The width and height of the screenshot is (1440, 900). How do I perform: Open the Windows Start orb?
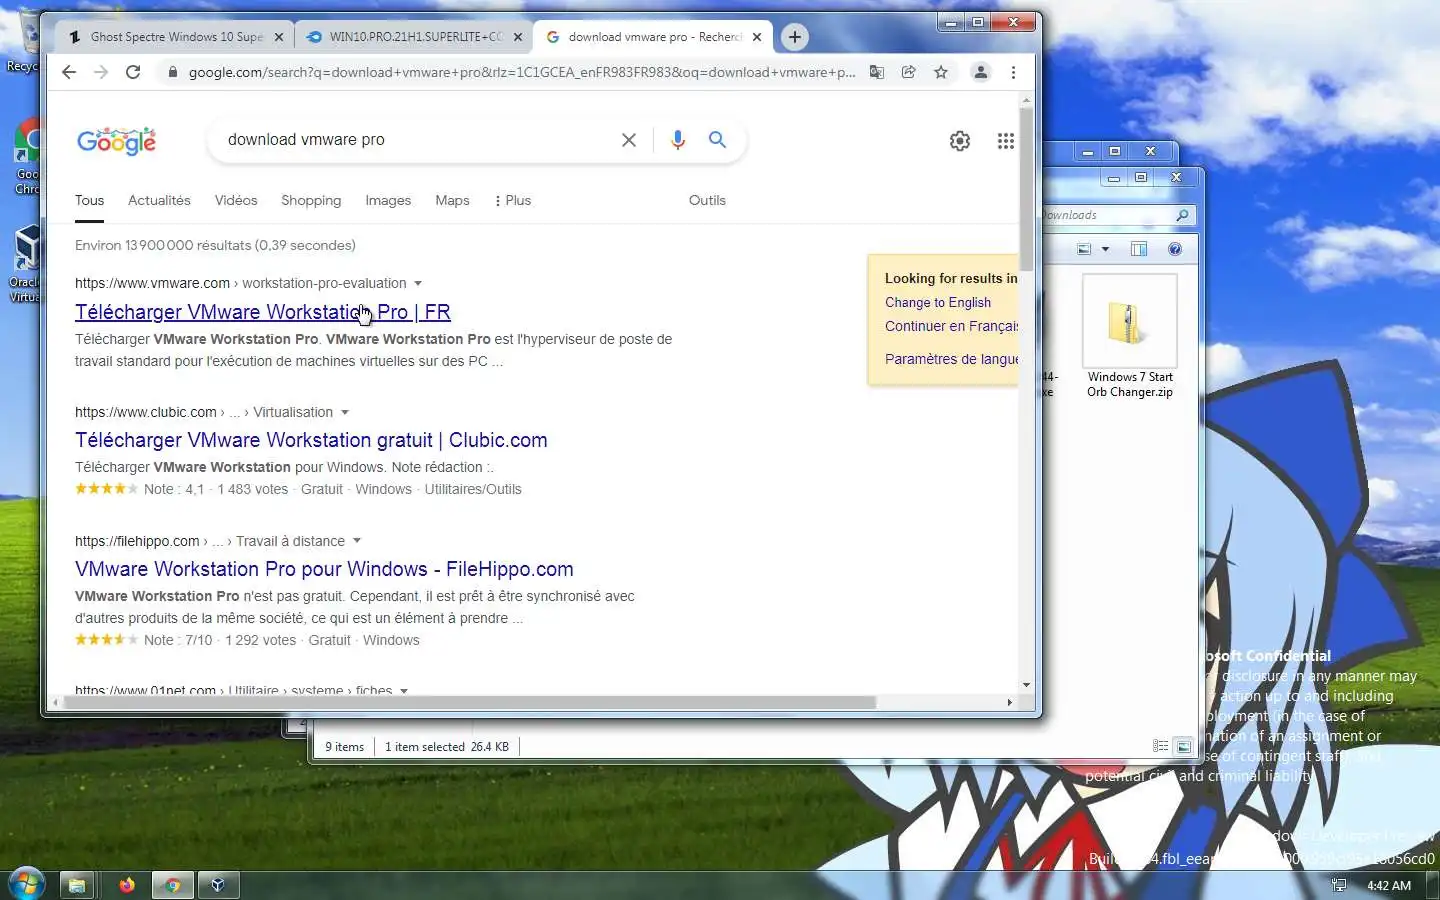(x=26, y=885)
